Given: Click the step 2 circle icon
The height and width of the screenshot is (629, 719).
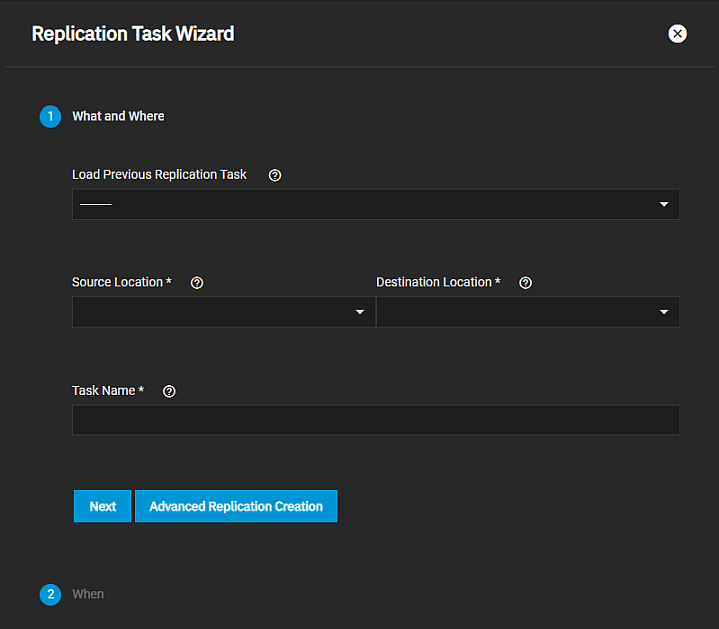Looking at the screenshot, I should point(51,595).
